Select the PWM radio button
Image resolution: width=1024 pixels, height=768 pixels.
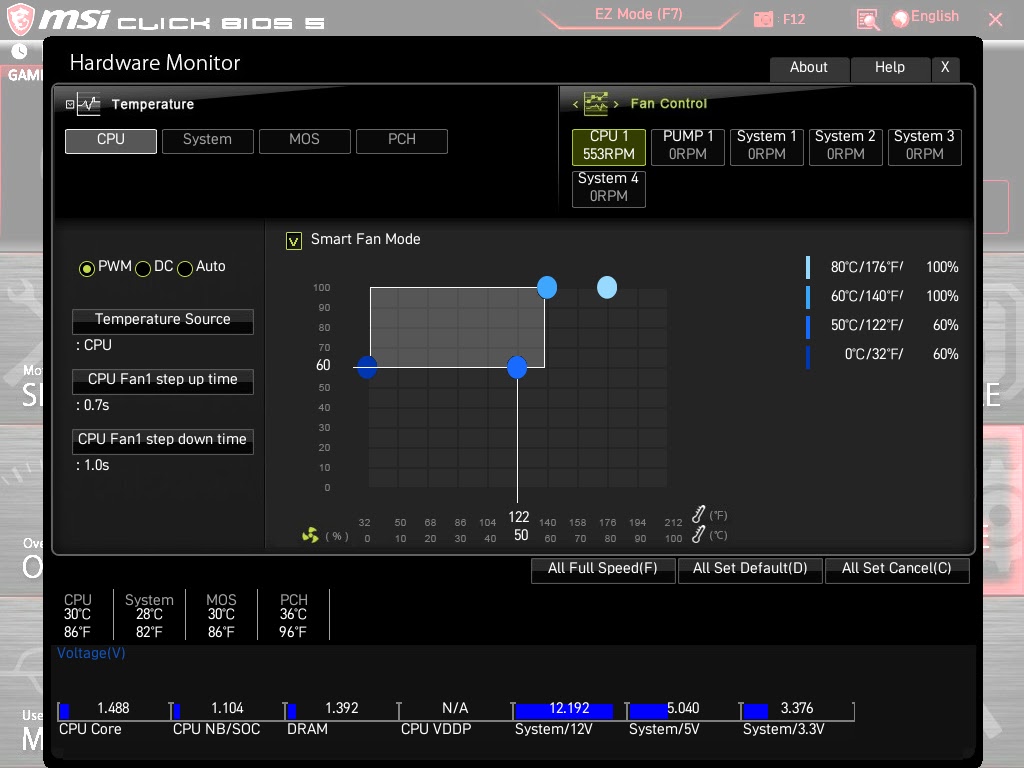(86, 268)
